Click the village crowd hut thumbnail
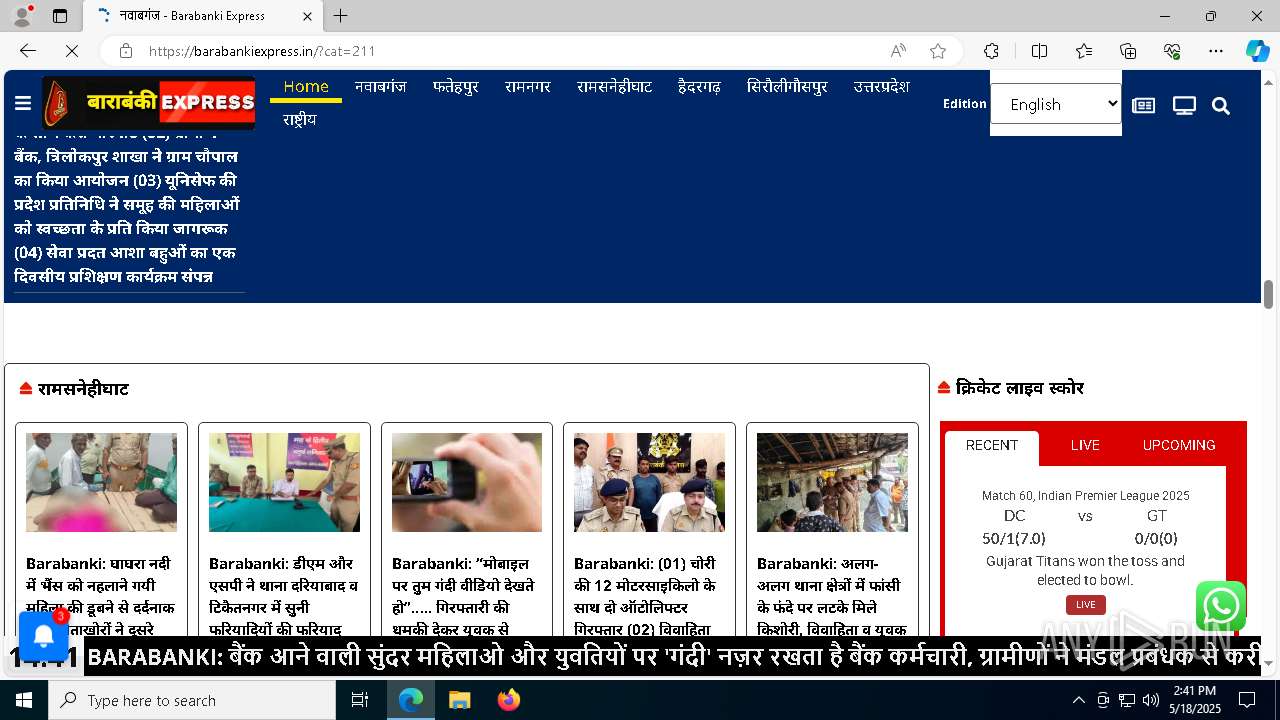 pyautogui.click(x=832, y=482)
